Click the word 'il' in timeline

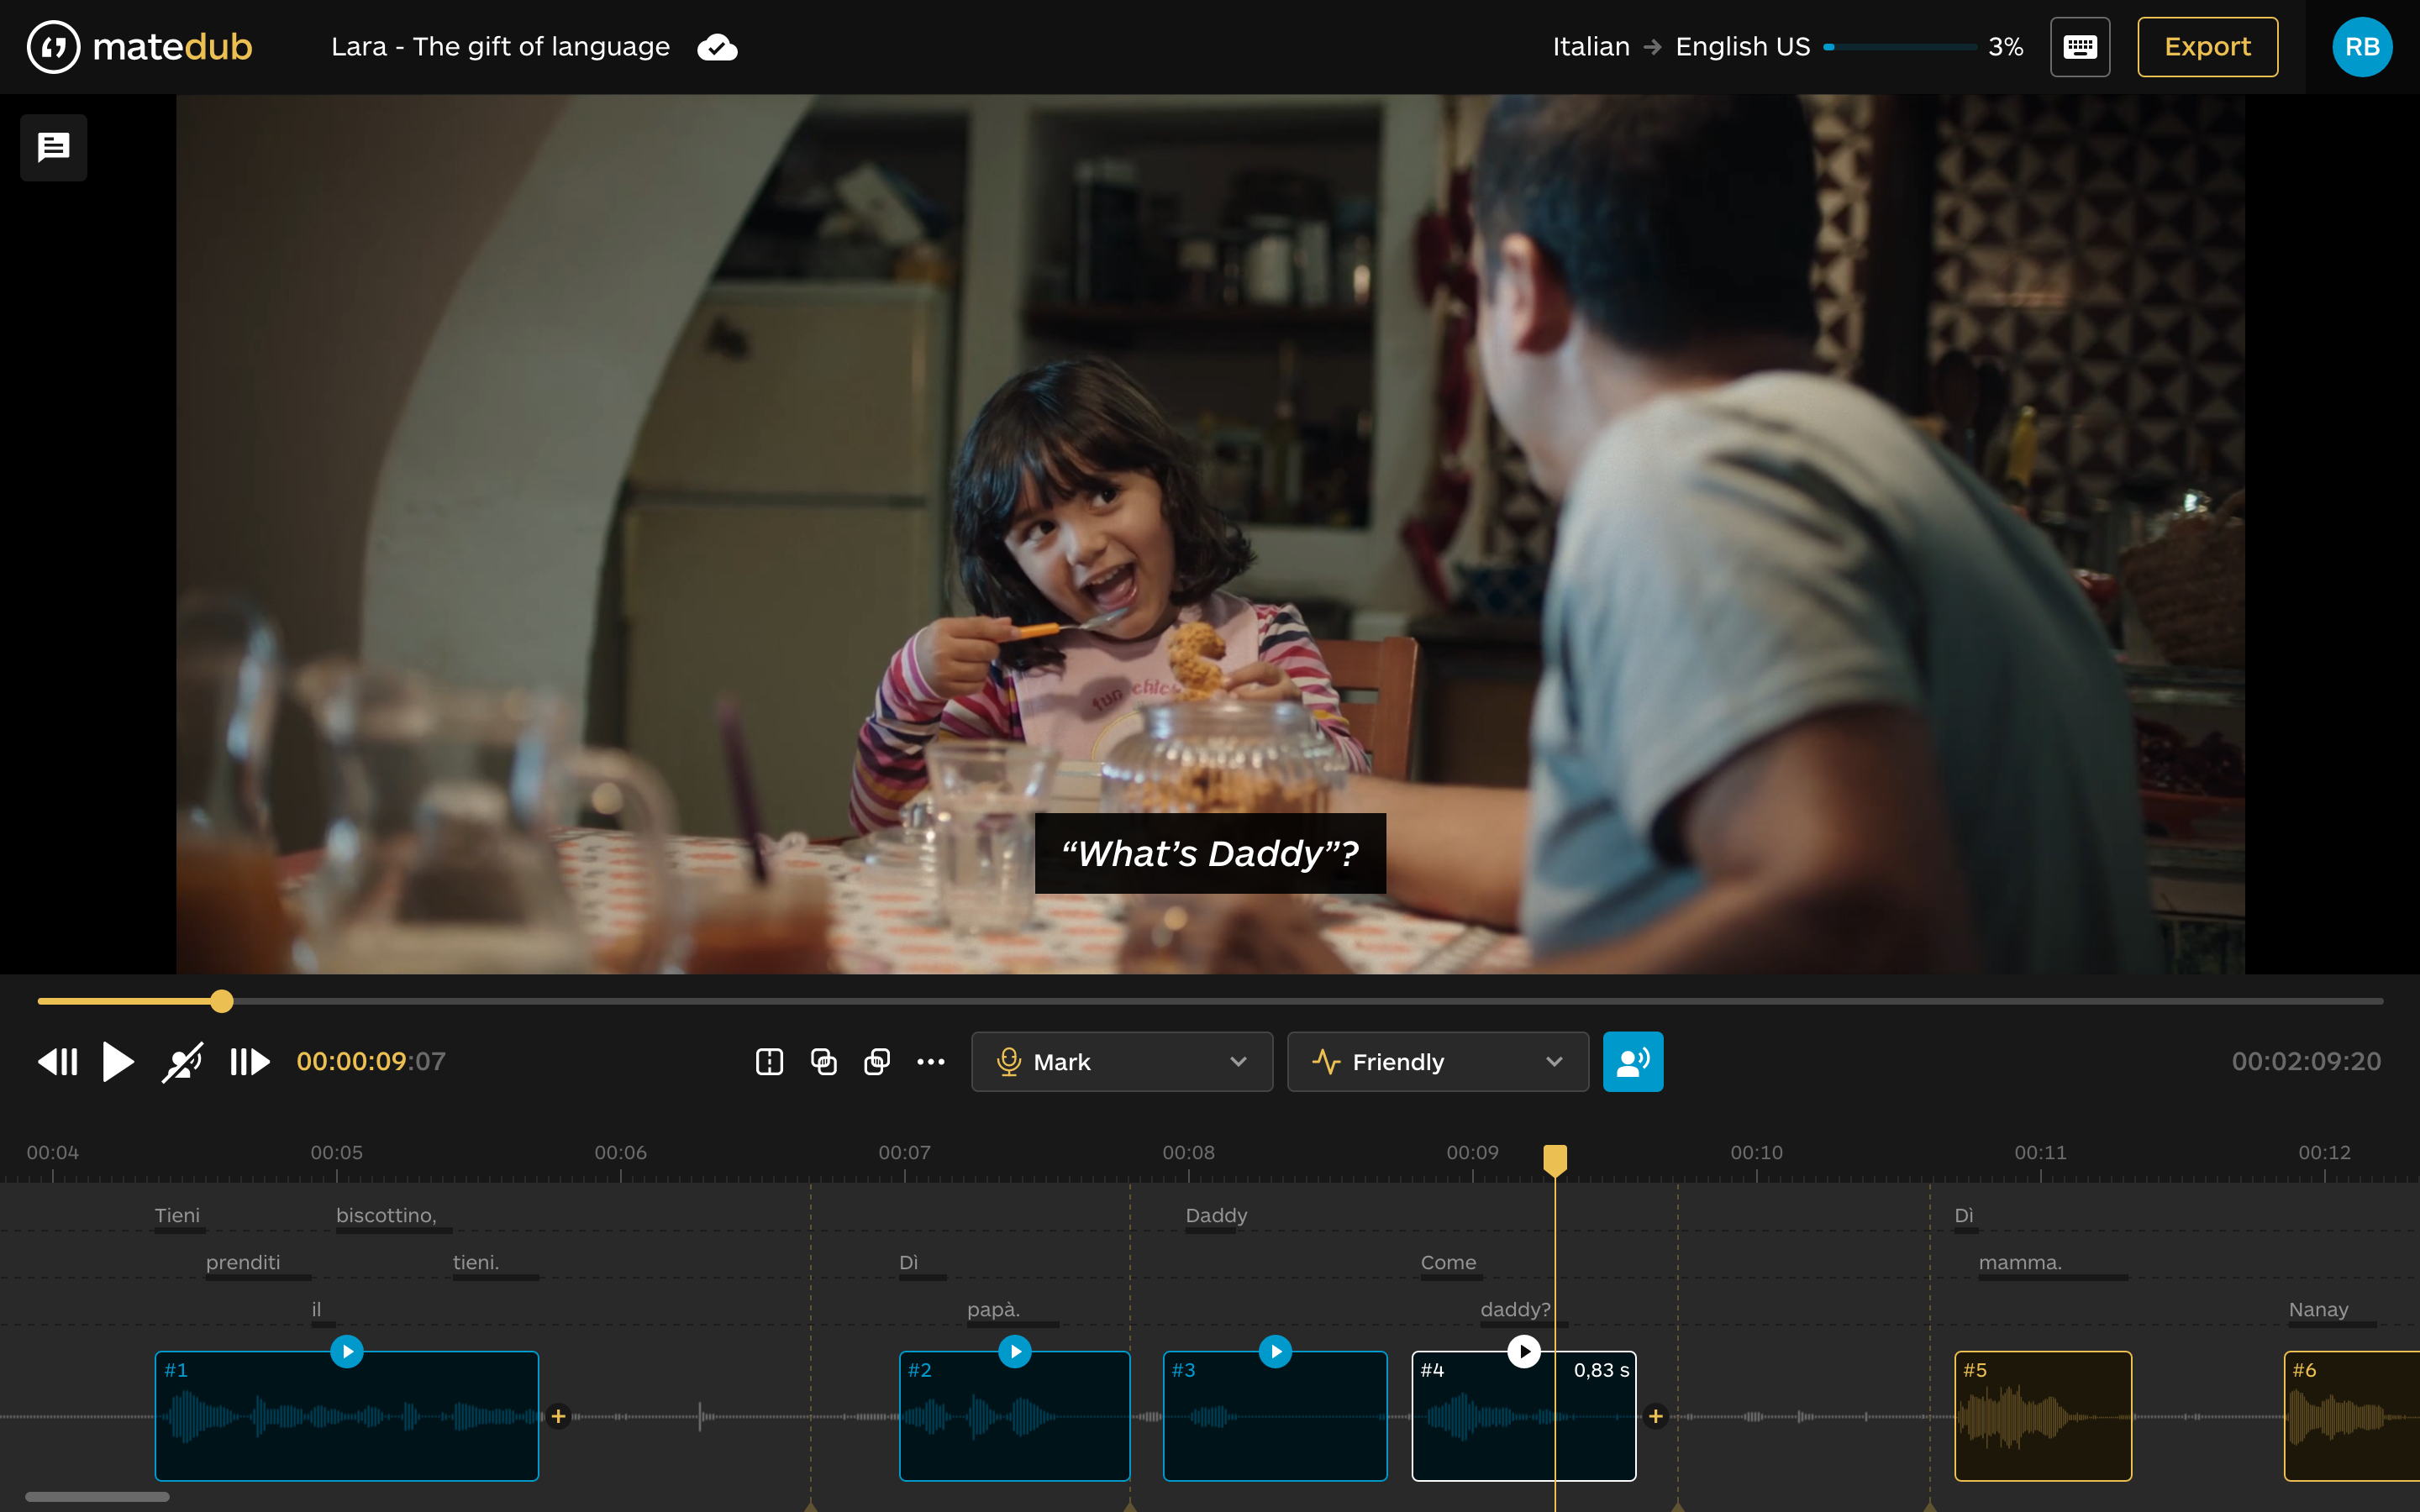[316, 1309]
